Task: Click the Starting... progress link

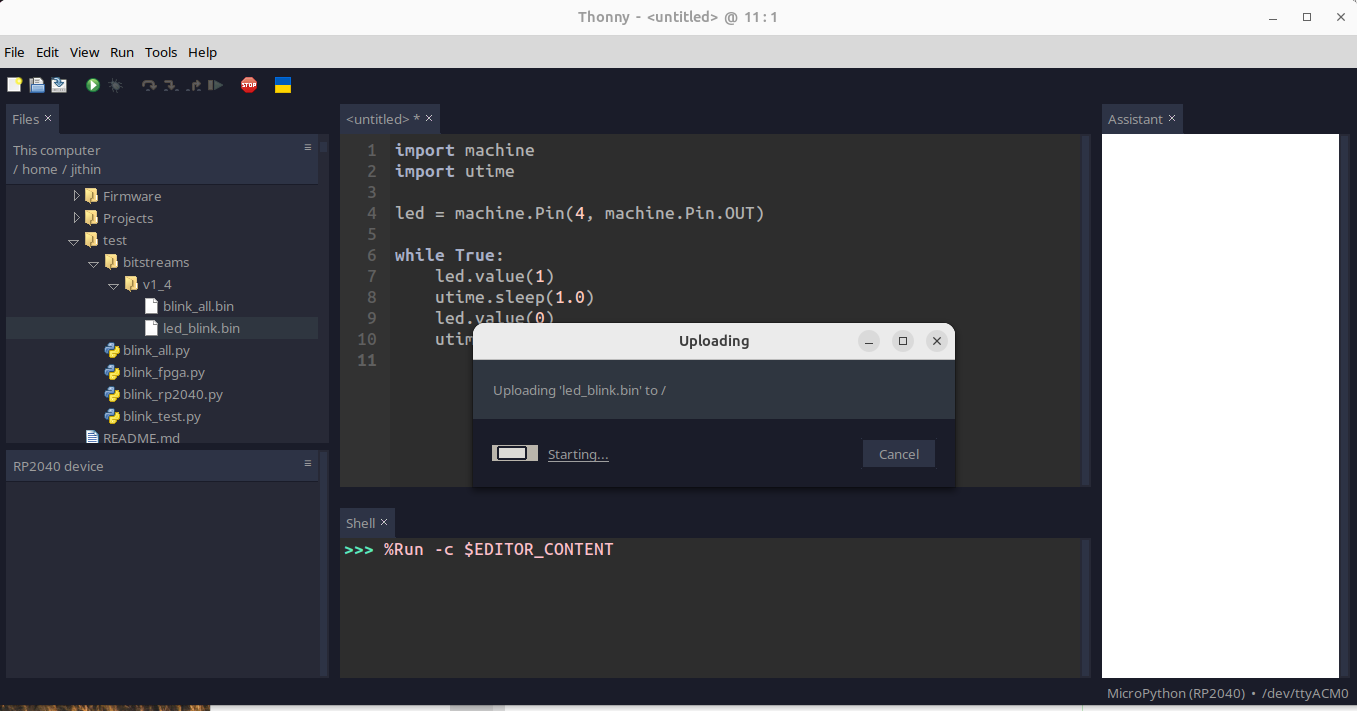Action: coord(578,455)
